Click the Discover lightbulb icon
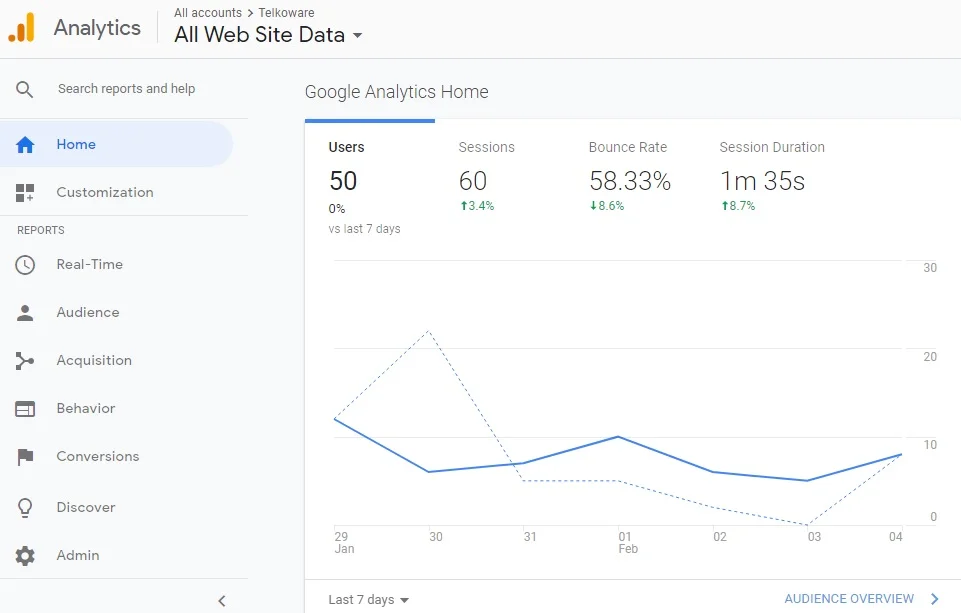Screen dimensions: 961x613 25,508
